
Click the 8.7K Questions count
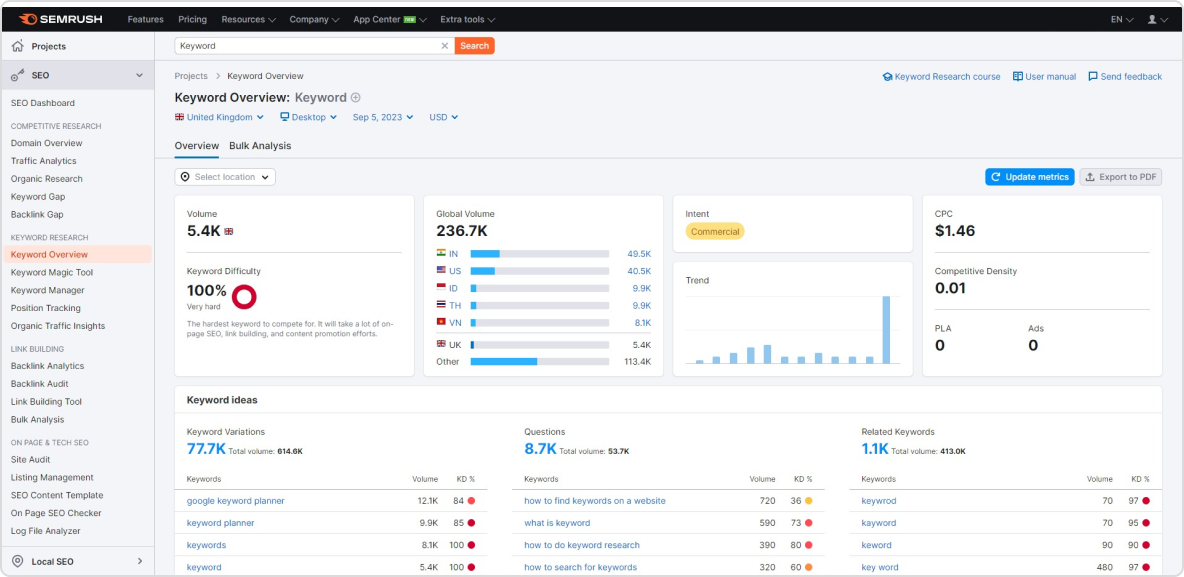[540, 449]
